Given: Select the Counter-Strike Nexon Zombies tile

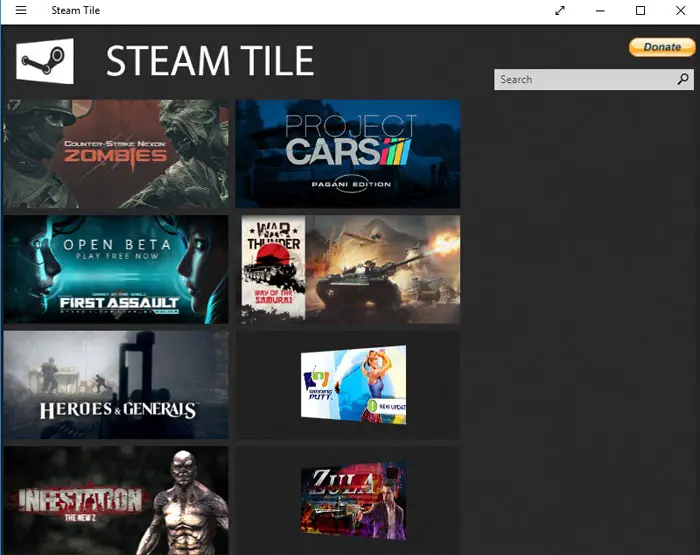Looking at the screenshot, I should point(116,154).
